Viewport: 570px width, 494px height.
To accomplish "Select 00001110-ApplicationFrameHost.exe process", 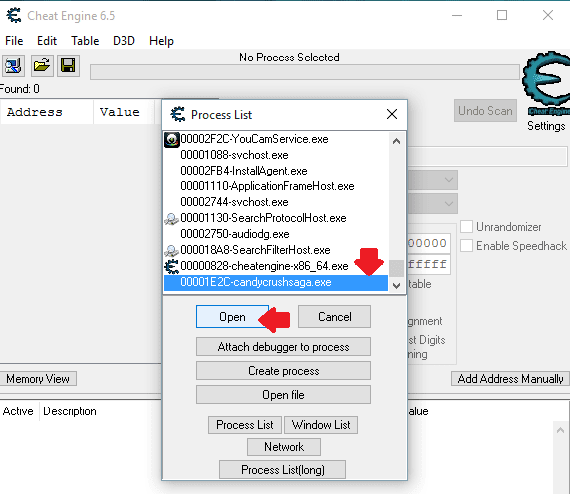I will 276,186.
